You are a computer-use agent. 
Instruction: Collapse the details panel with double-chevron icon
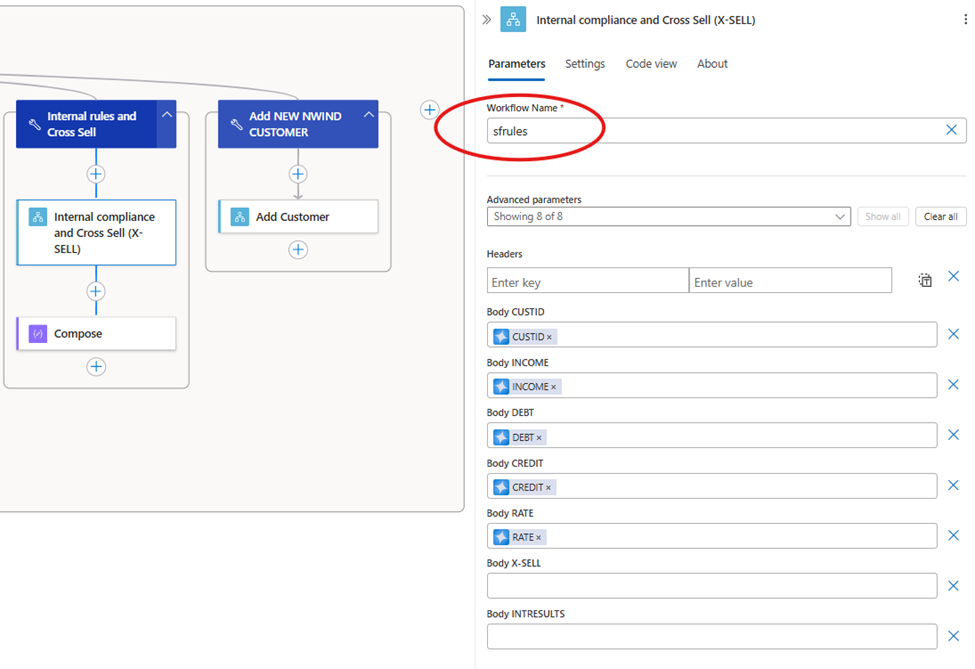tap(486, 20)
